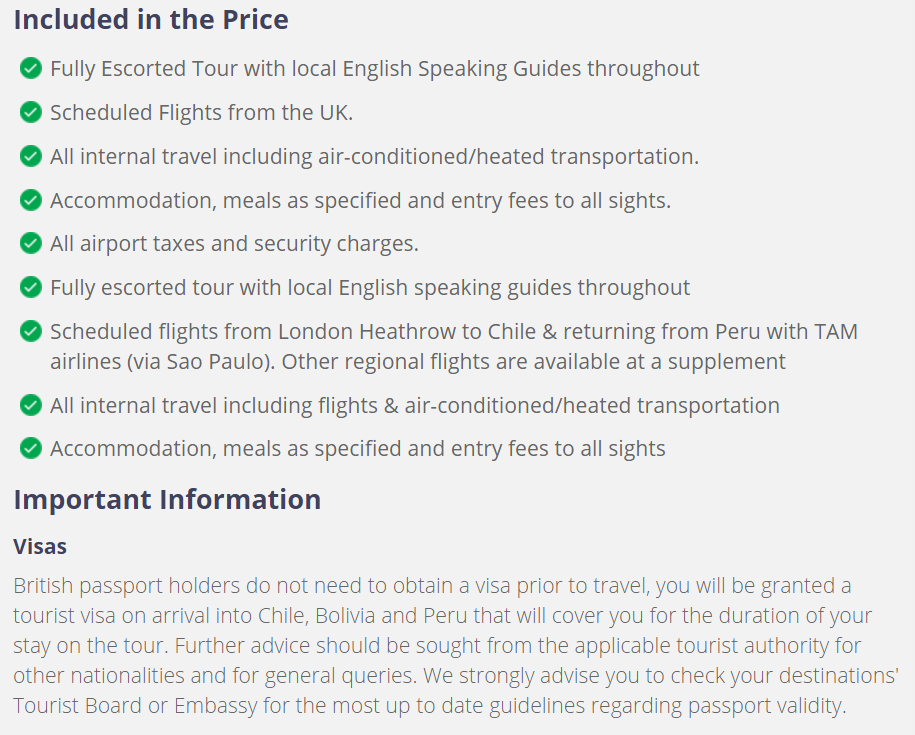915x735 pixels.
Task: Click text Scheduled Flights from the UK.
Action: (201, 113)
